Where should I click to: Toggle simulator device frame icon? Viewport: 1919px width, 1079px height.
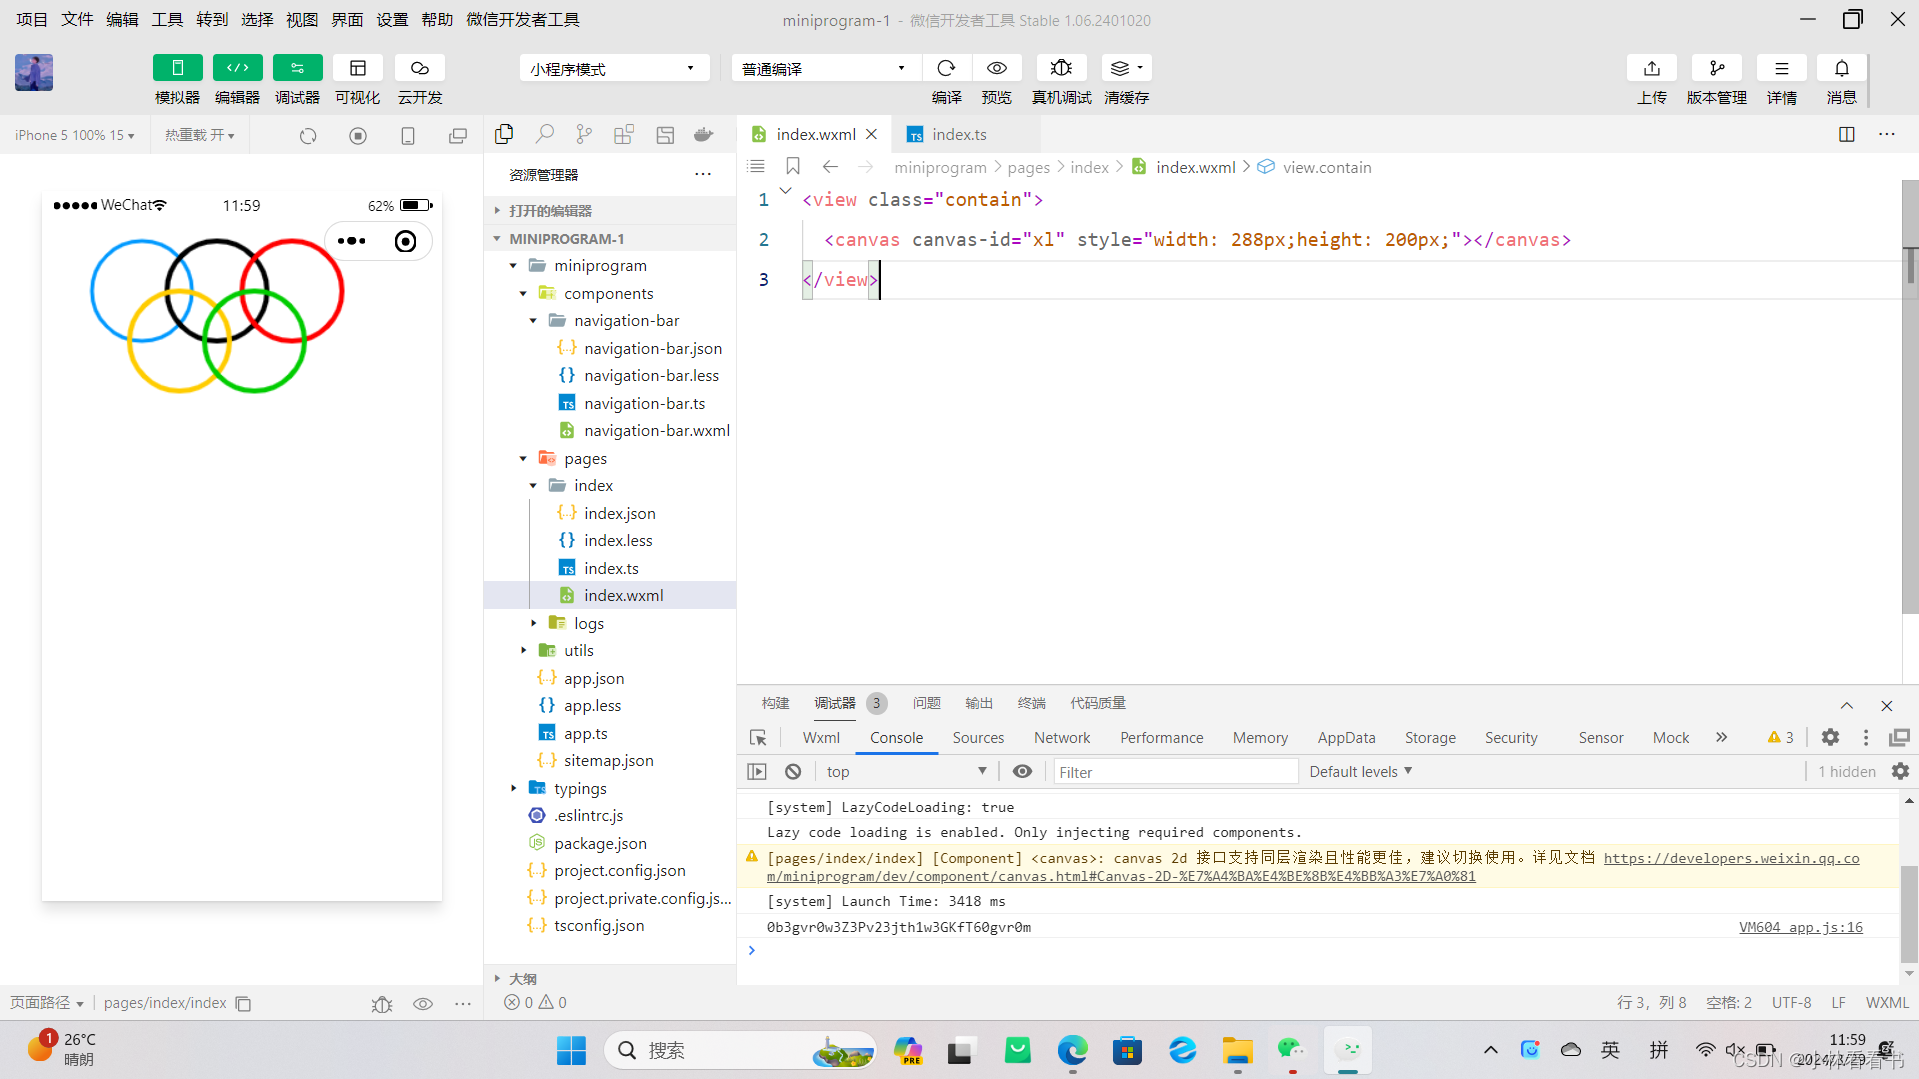408,135
